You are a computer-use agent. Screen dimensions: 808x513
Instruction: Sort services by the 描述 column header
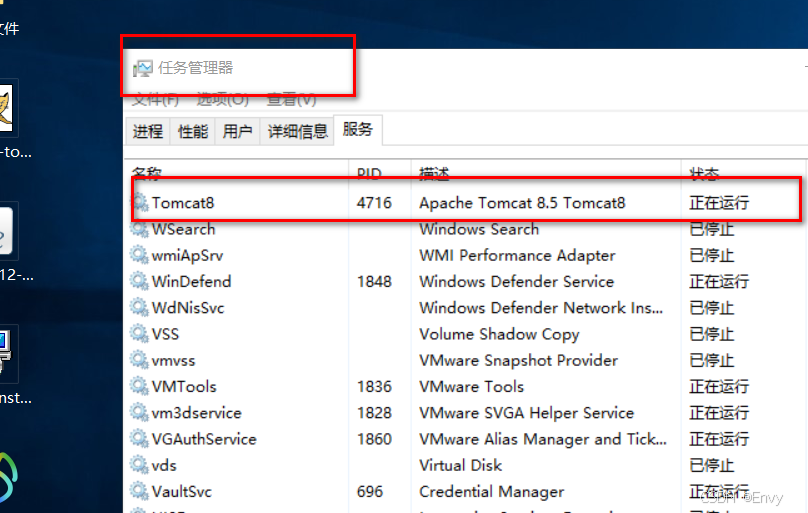click(x=434, y=174)
